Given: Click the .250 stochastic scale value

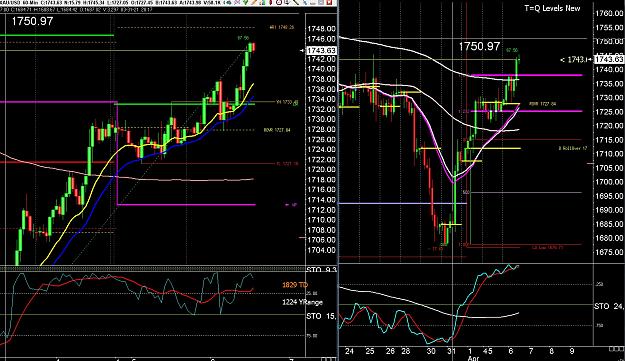Looking at the screenshot, I should [x=599, y=284].
